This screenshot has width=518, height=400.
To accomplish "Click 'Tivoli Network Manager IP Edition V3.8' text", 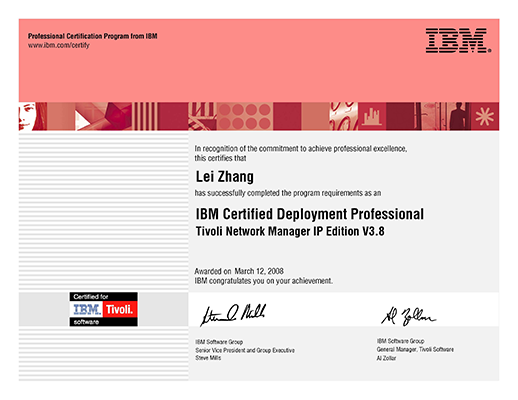I will (x=290, y=231).
